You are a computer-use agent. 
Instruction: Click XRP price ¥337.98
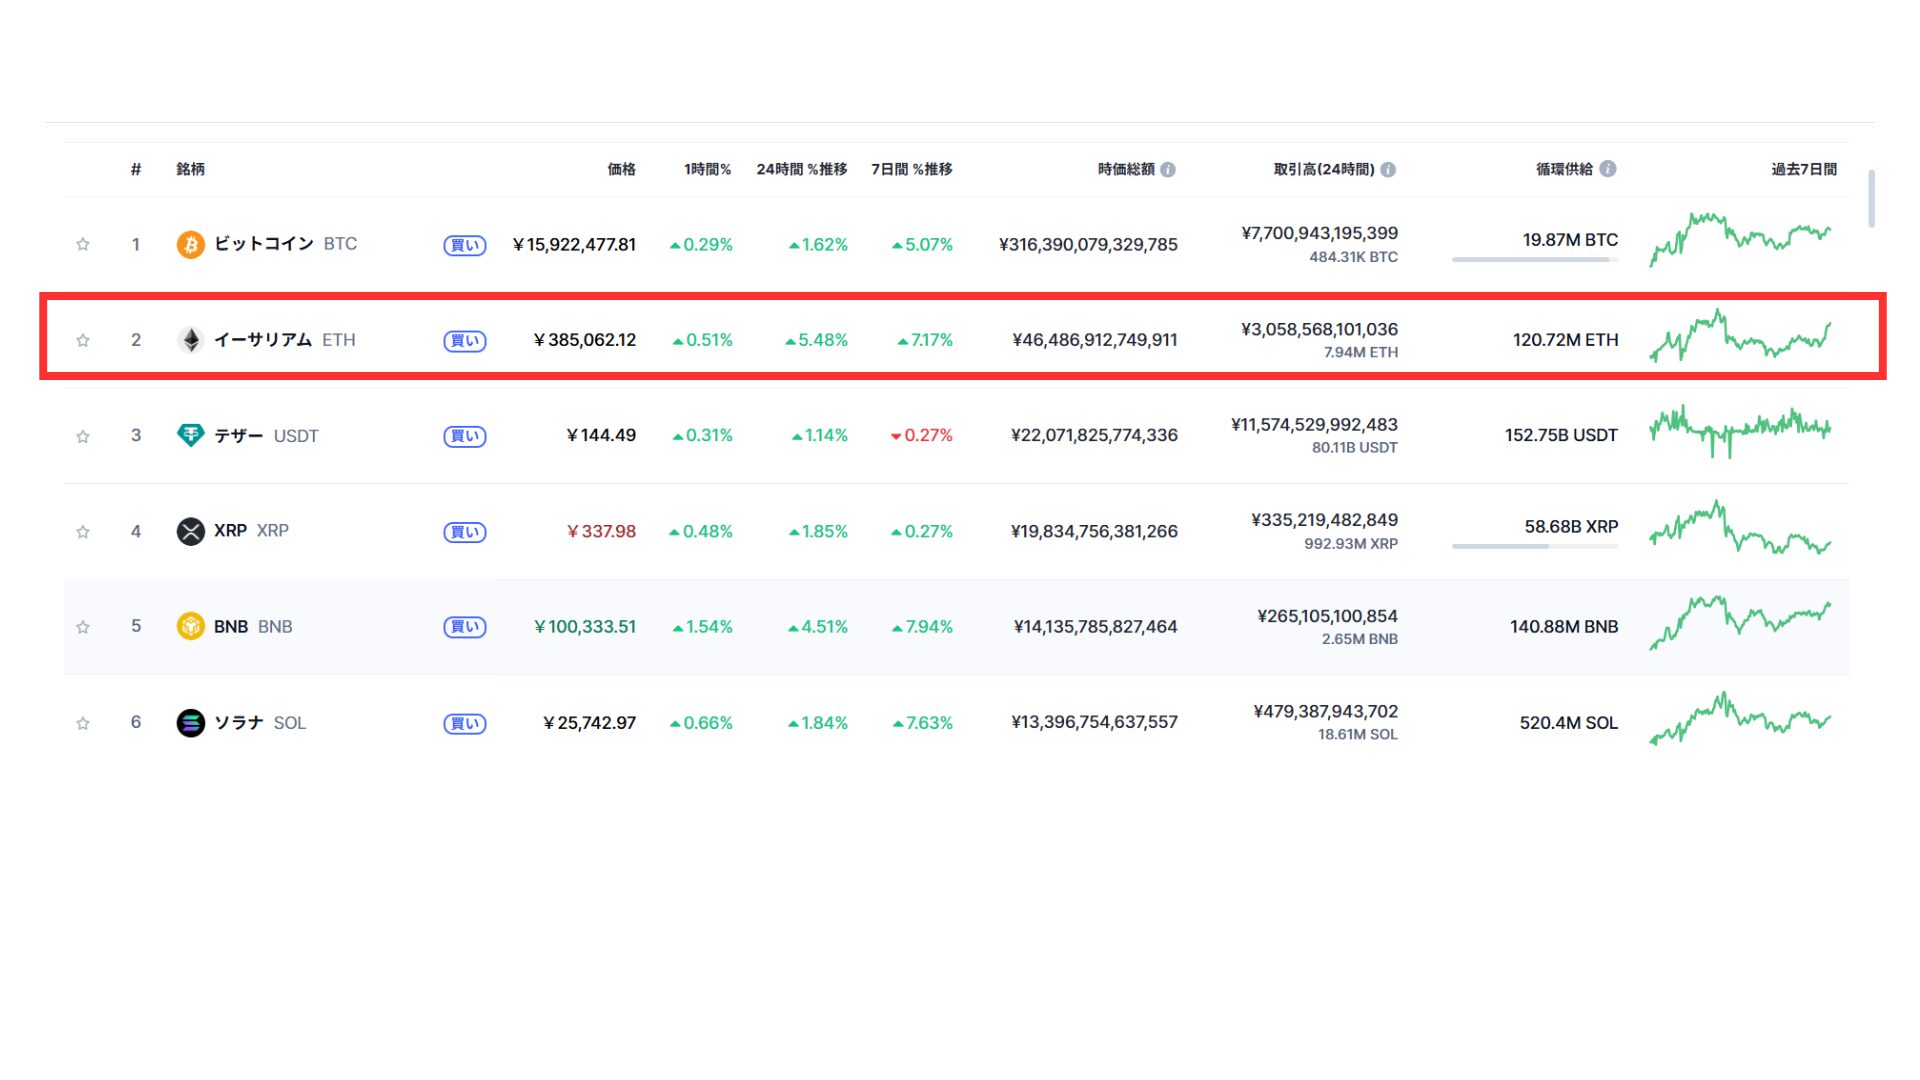coord(601,532)
